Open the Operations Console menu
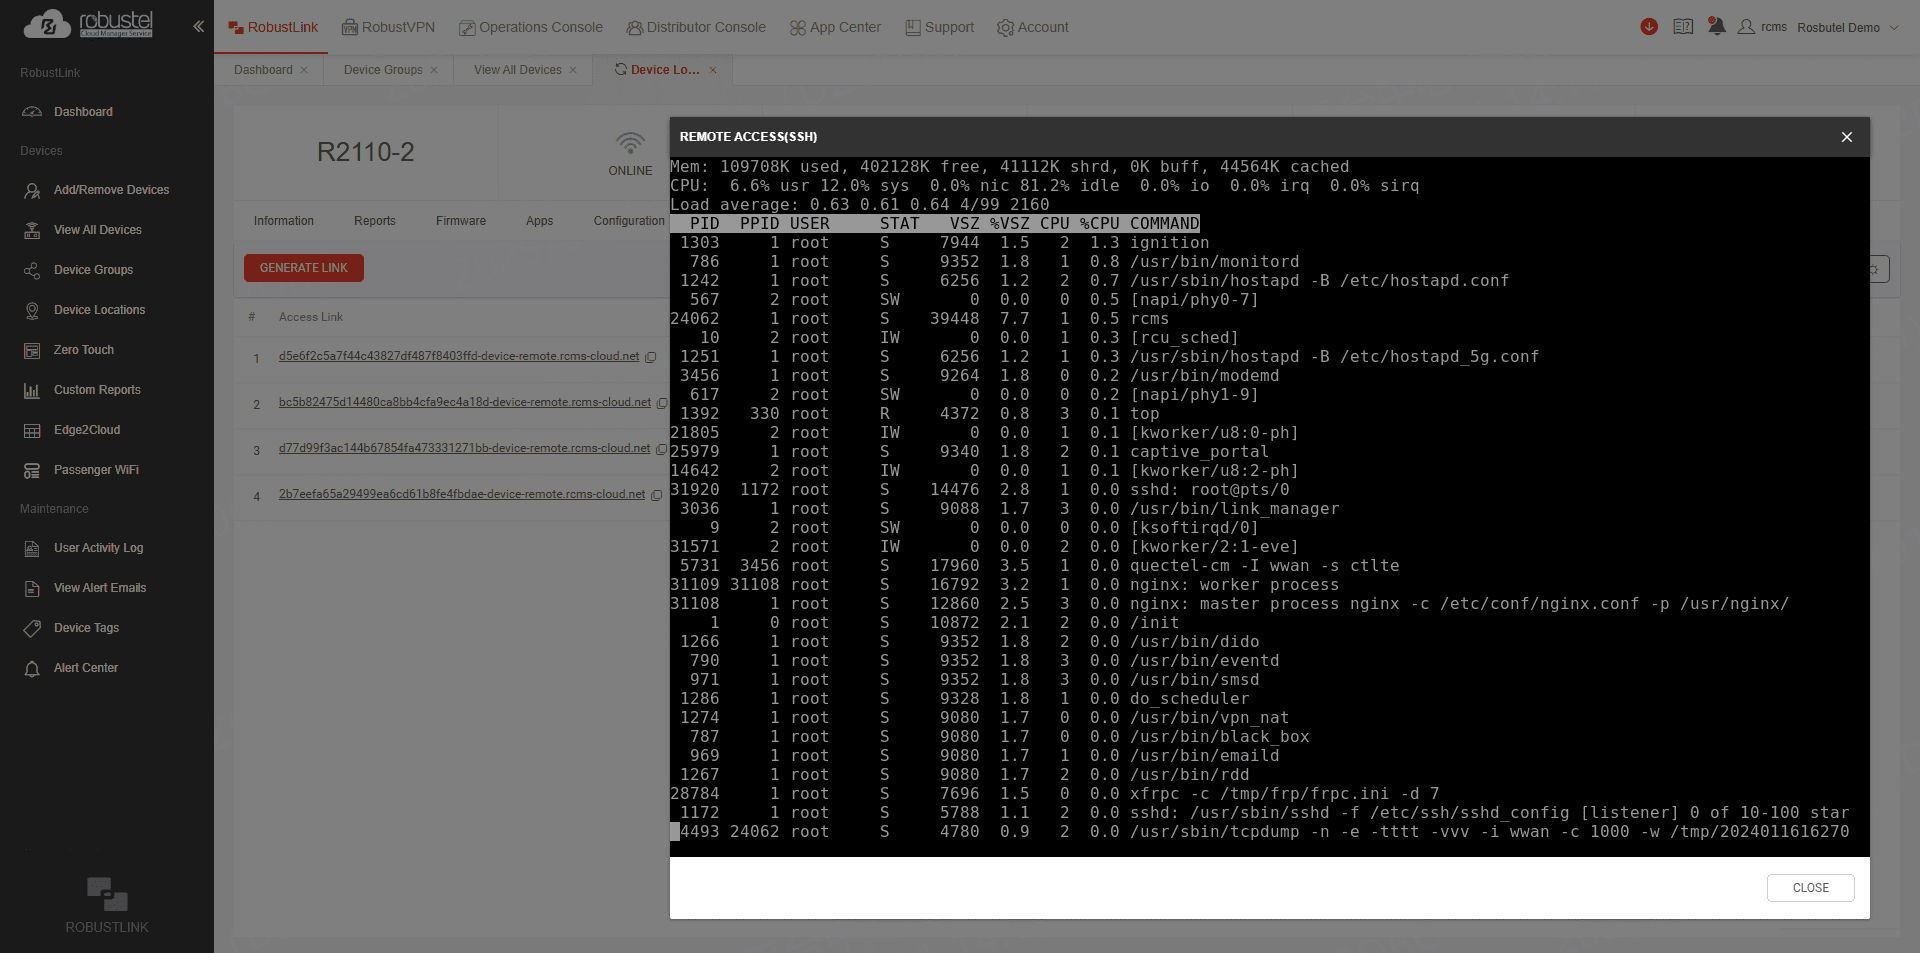Screen dimensions: 1920x953 [531, 27]
